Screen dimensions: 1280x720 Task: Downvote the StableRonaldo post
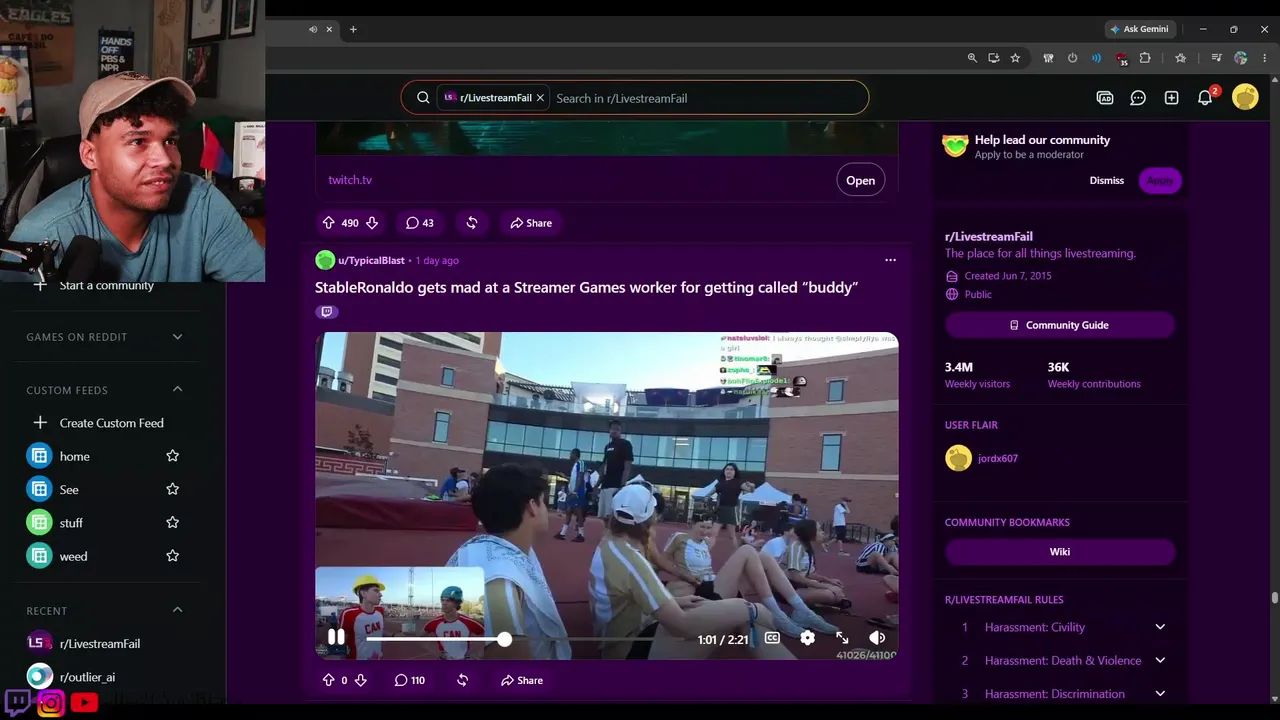[361, 680]
